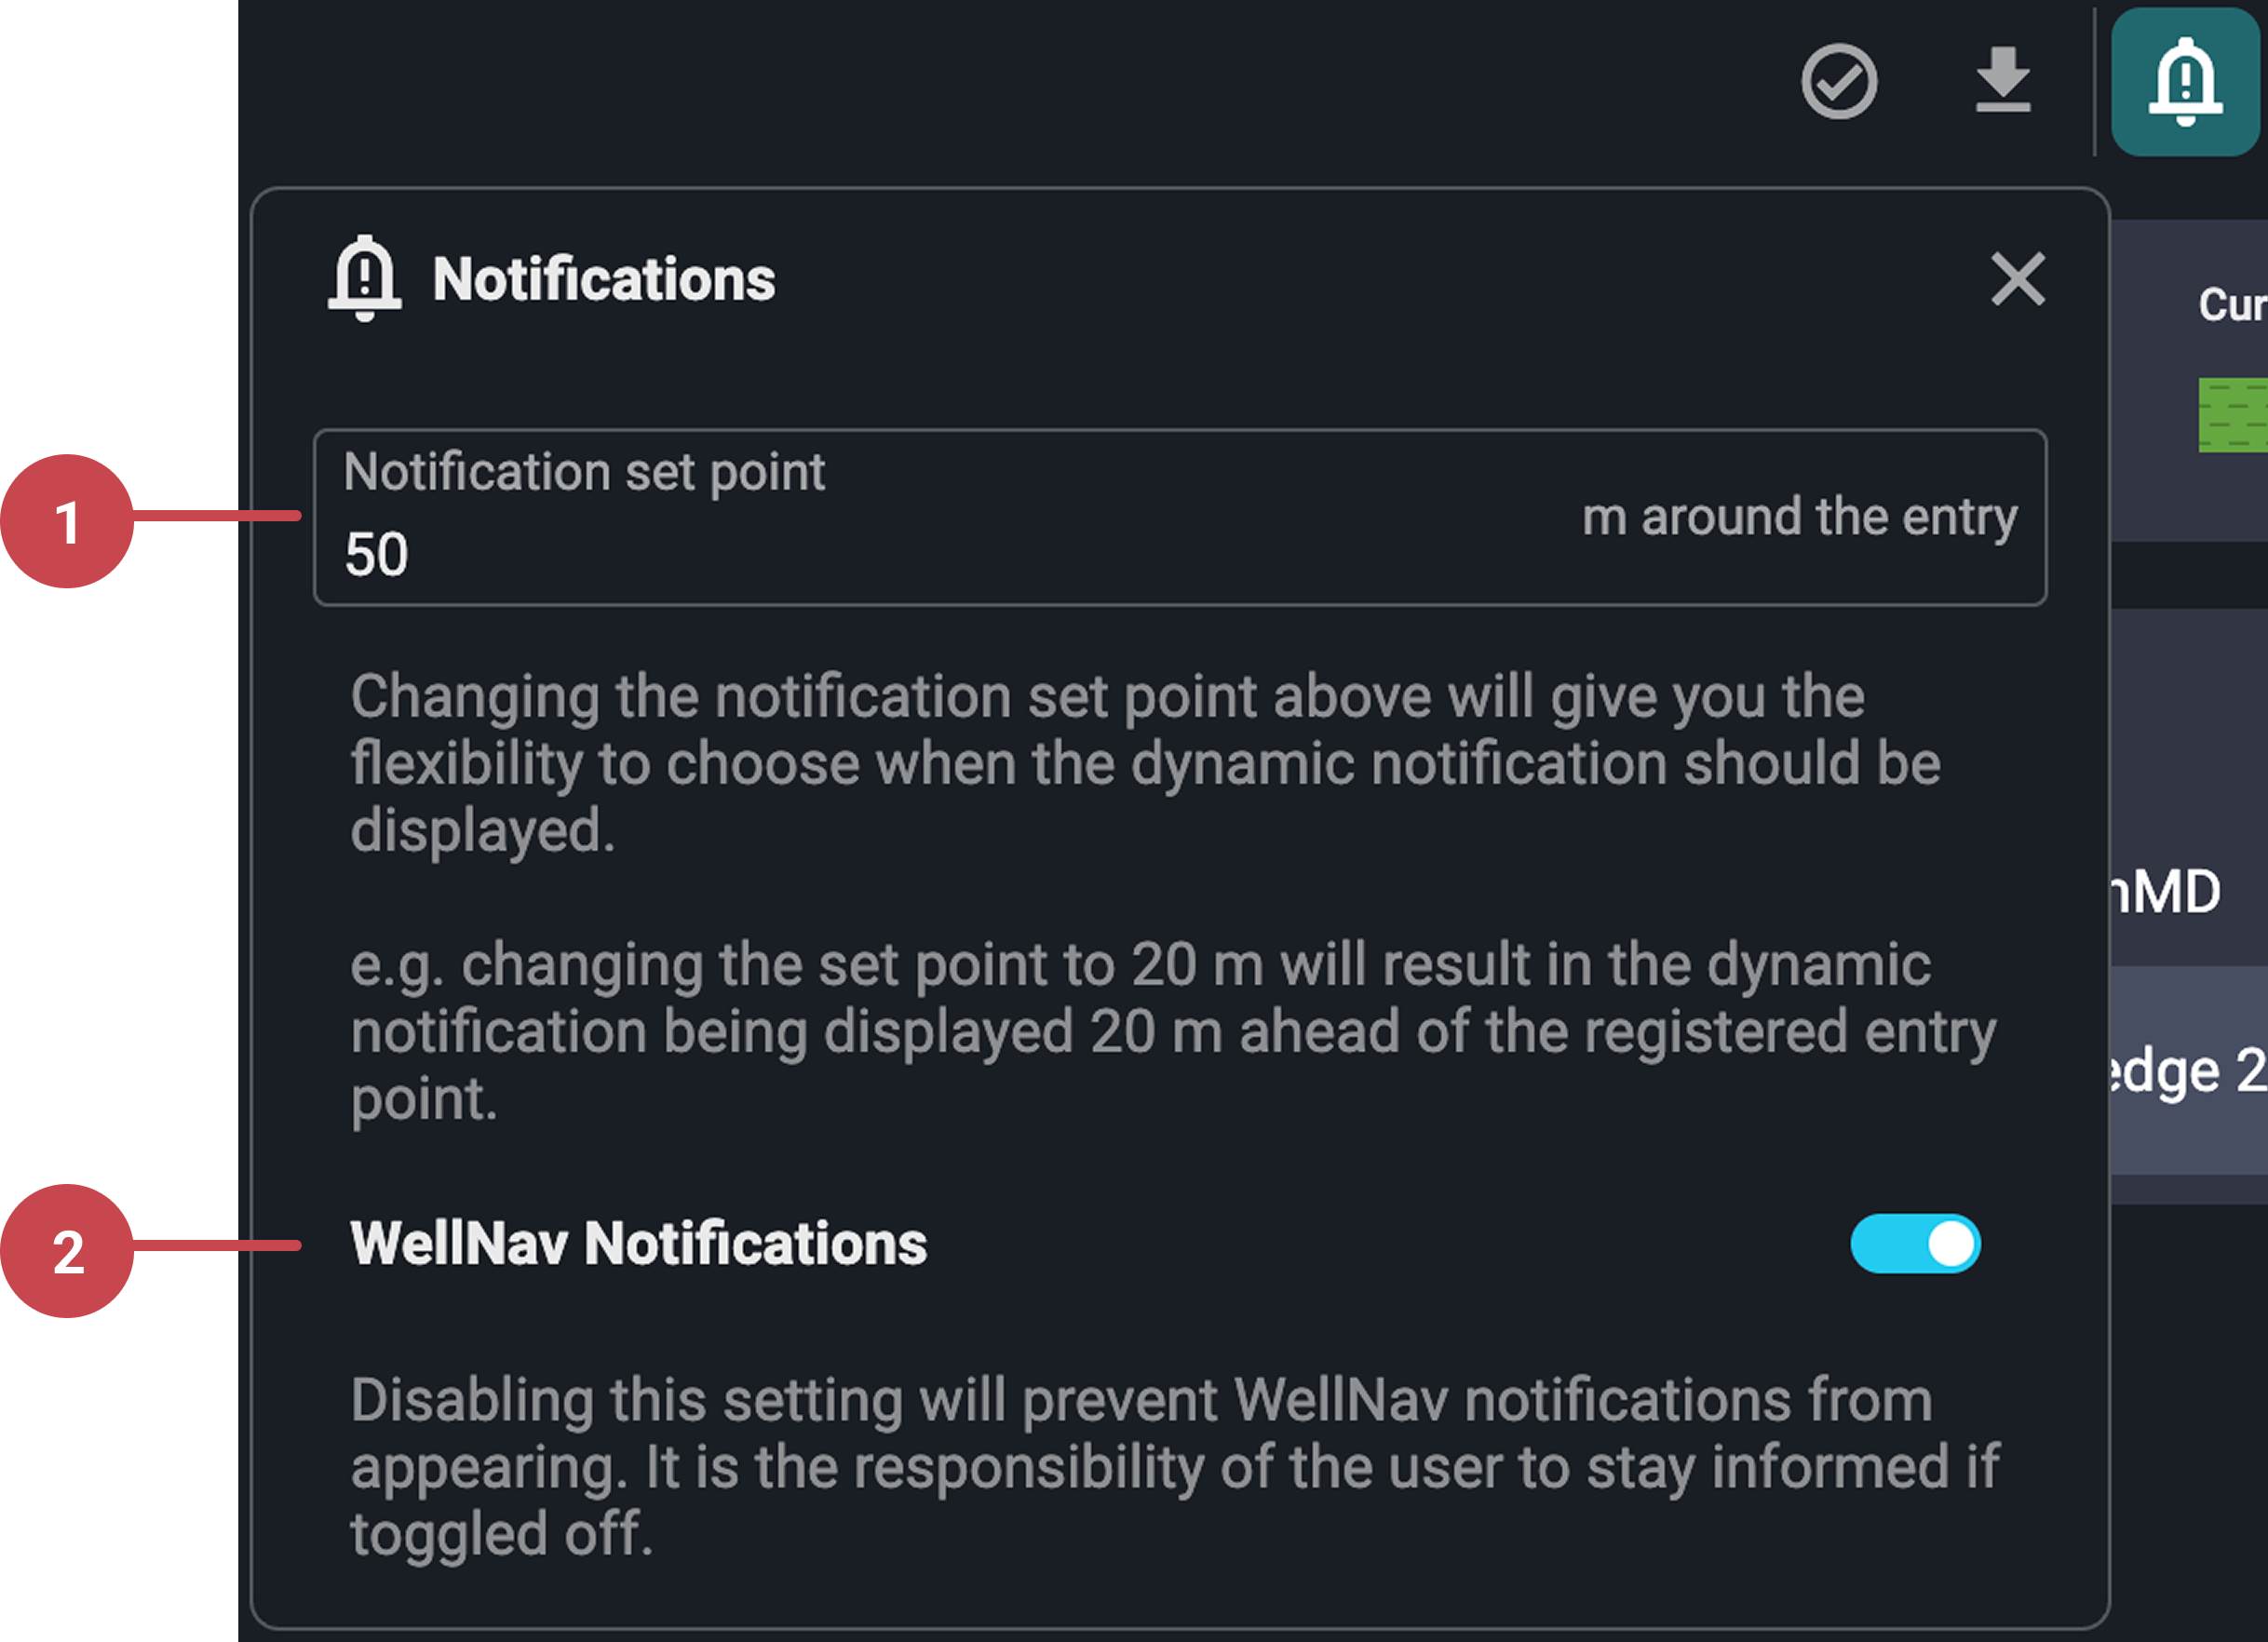The height and width of the screenshot is (1642, 2268).
Task: Turn off WellNav notifications using the blue toggle
Action: pyautogui.click(x=1916, y=1243)
